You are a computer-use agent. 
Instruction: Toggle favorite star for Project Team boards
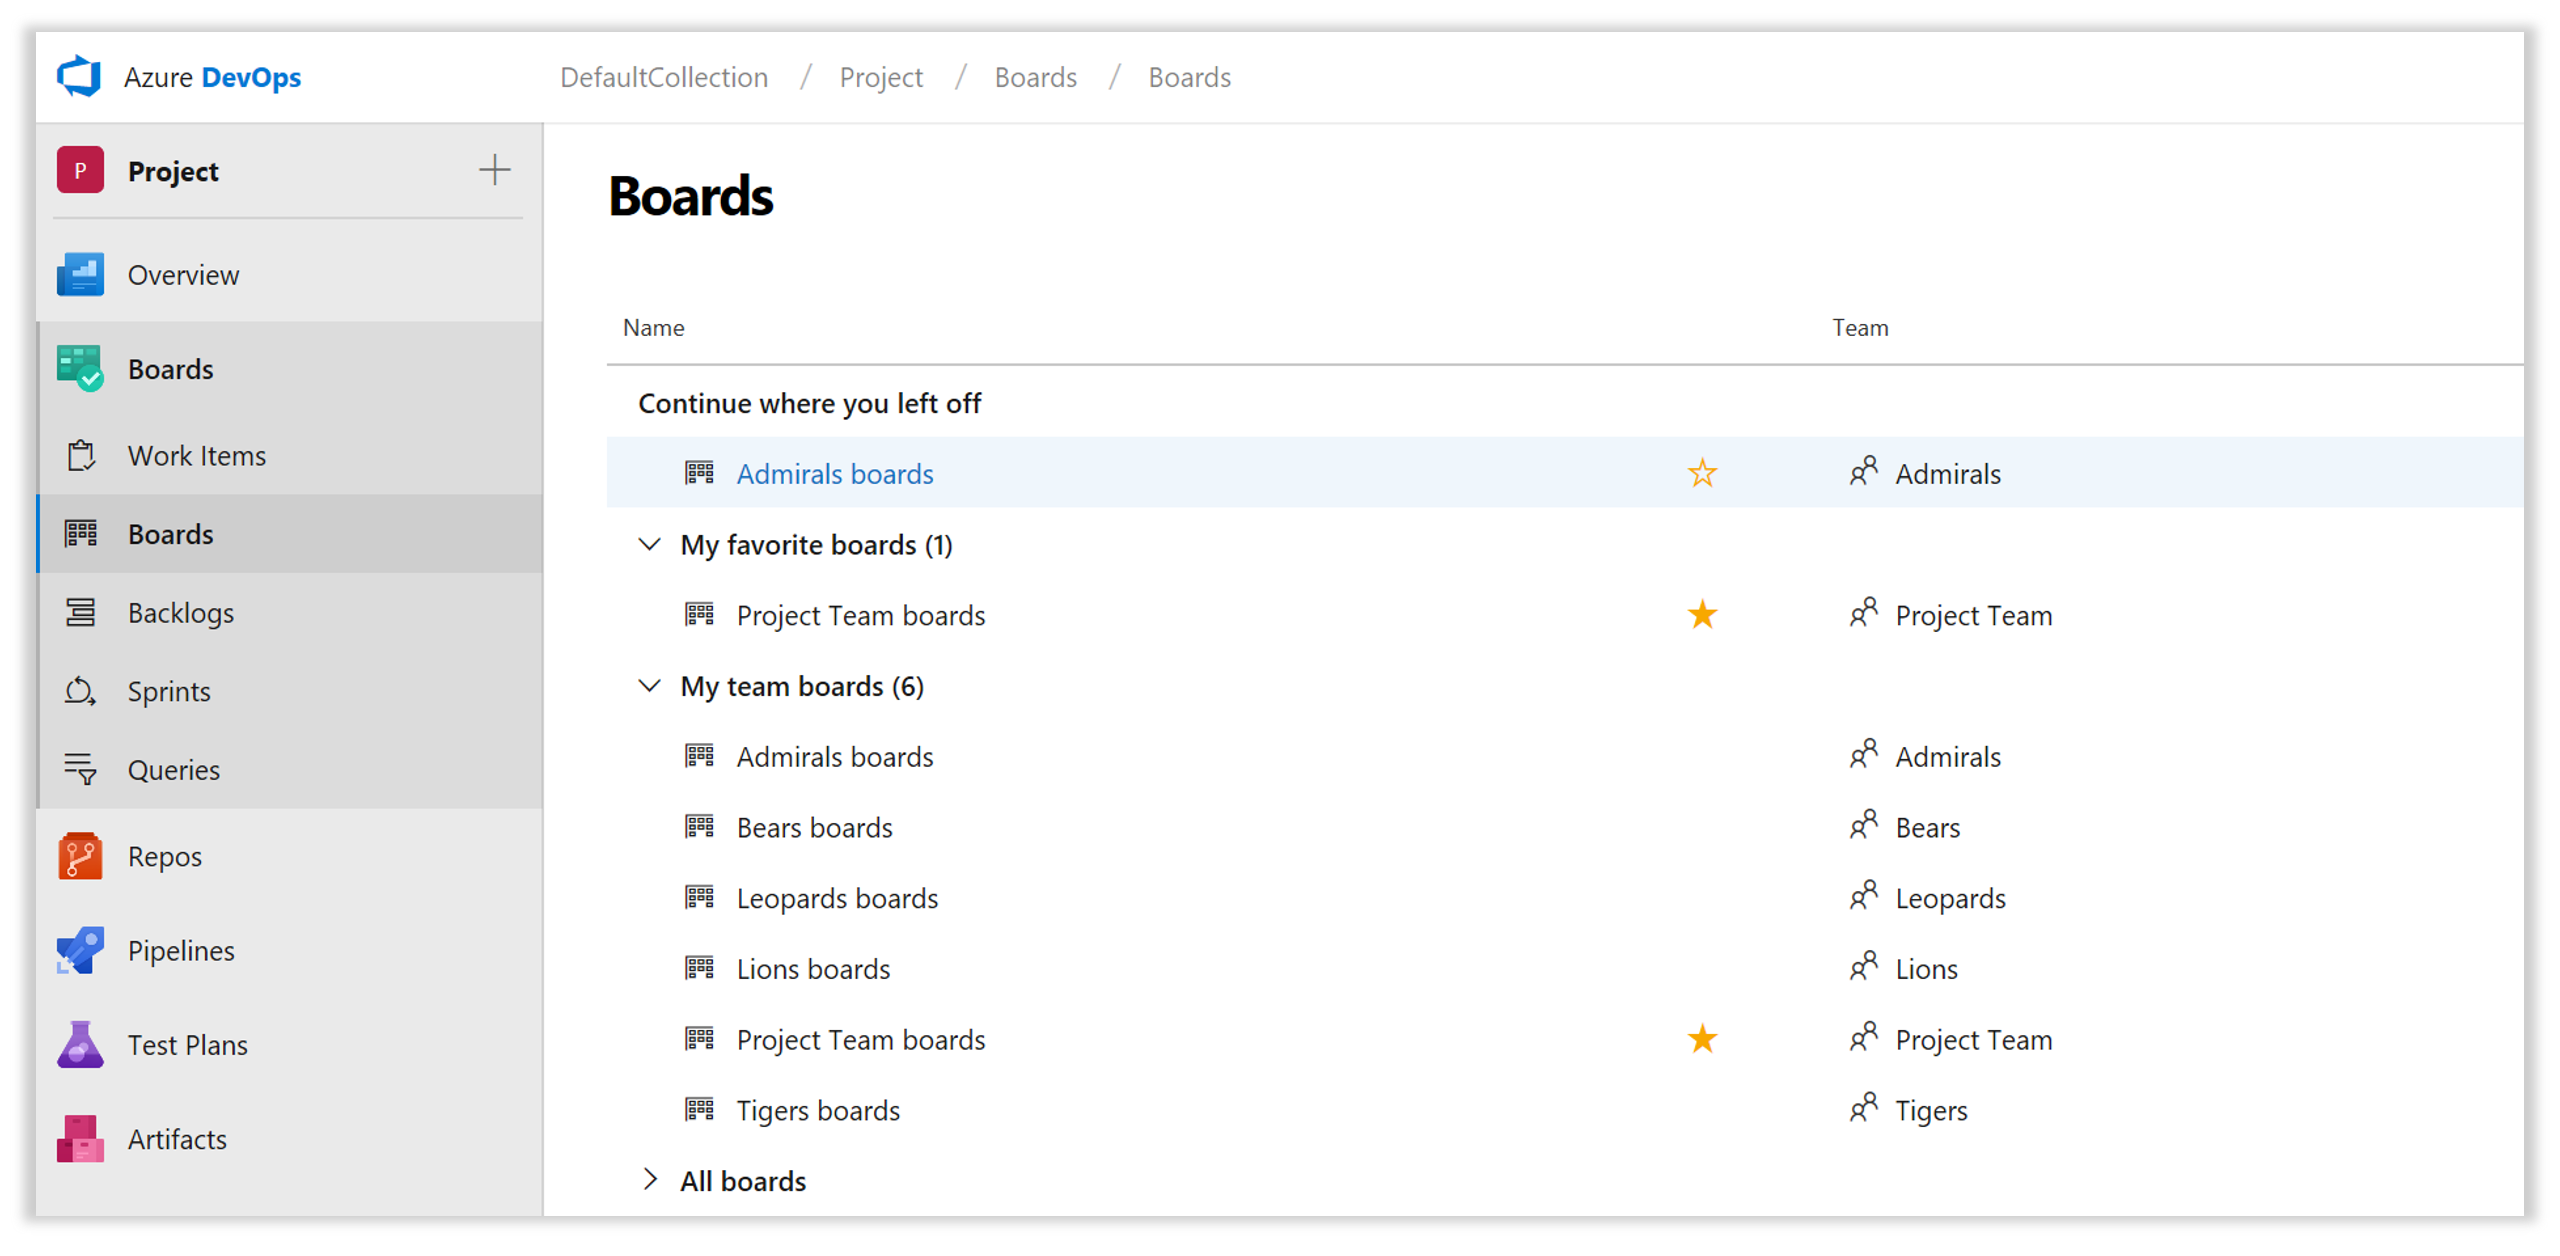[1703, 616]
